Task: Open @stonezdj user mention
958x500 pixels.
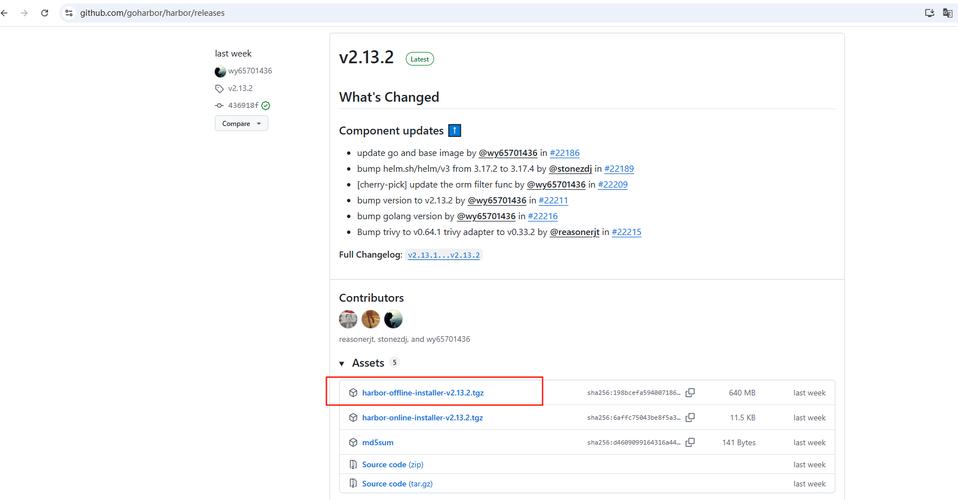Action: click(x=570, y=169)
